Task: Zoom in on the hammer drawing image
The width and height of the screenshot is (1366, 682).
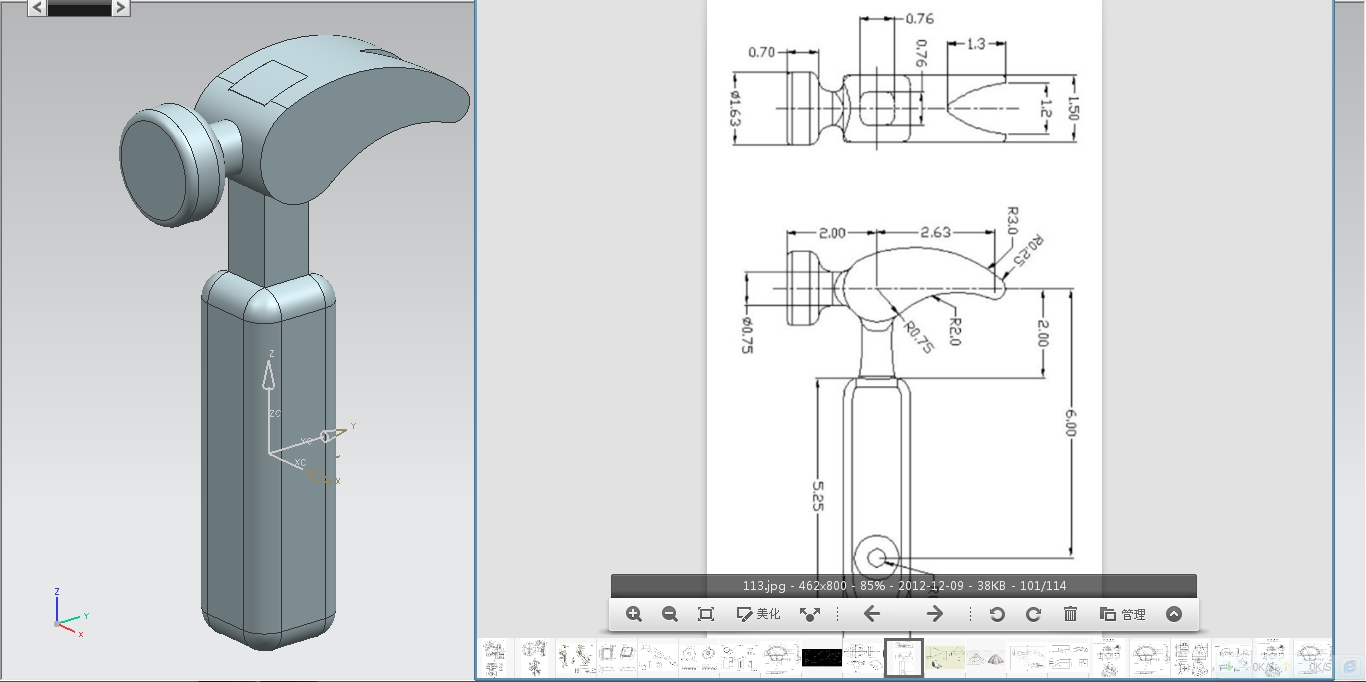Action: [633, 614]
